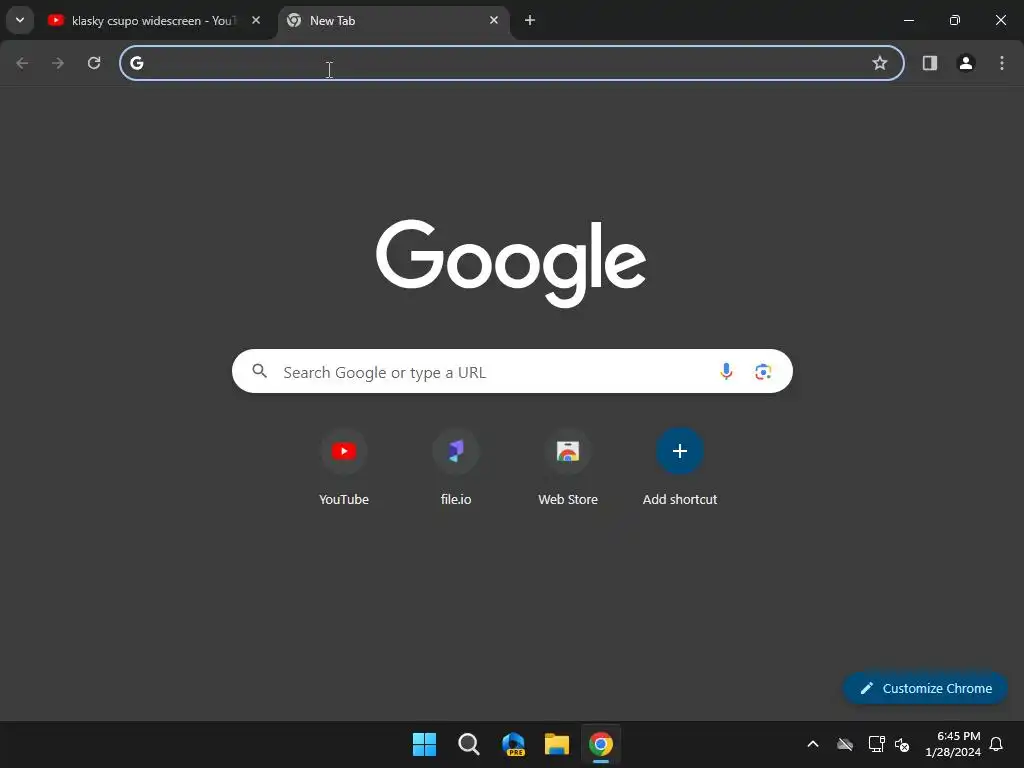Viewport: 1024px width, 768px height.
Task: Click the Google icon in address bar
Action: tap(136, 63)
